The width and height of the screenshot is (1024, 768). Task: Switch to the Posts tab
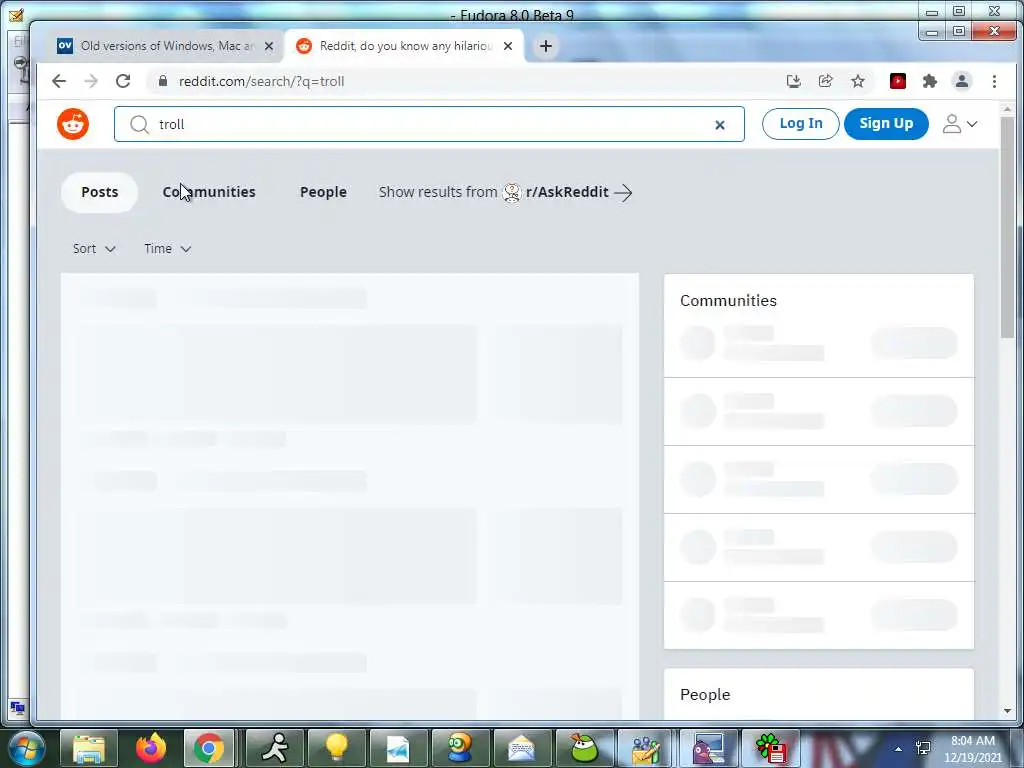click(x=99, y=192)
